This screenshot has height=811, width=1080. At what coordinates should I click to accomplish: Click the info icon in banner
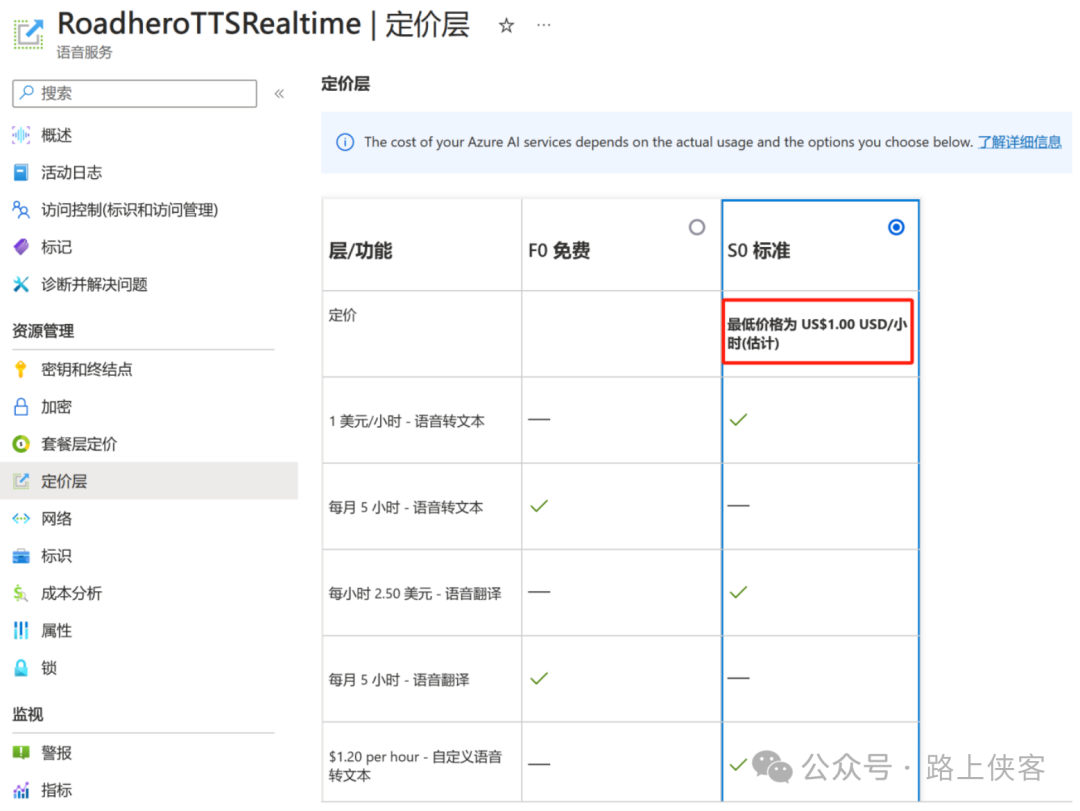tap(345, 143)
